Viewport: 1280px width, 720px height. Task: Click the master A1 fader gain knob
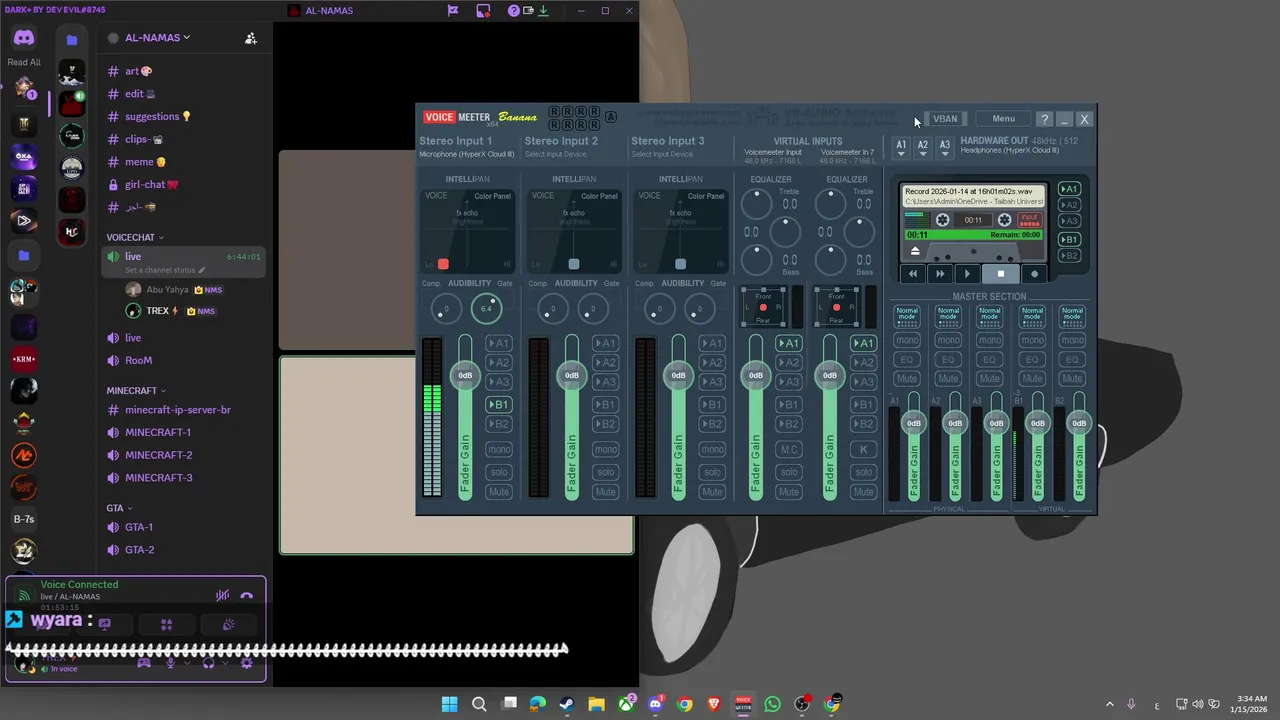click(913, 423)
